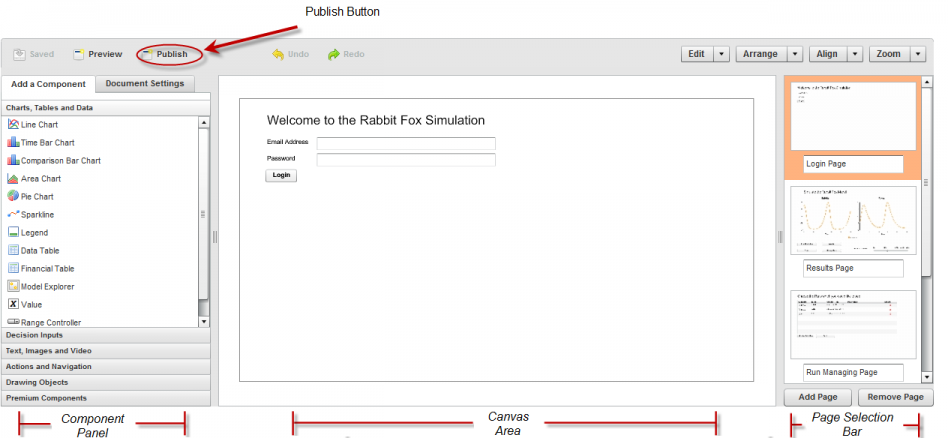Click the Email Address input field
Image resolution: width=948 pixels, height=438 pixels.
(406, 143)
